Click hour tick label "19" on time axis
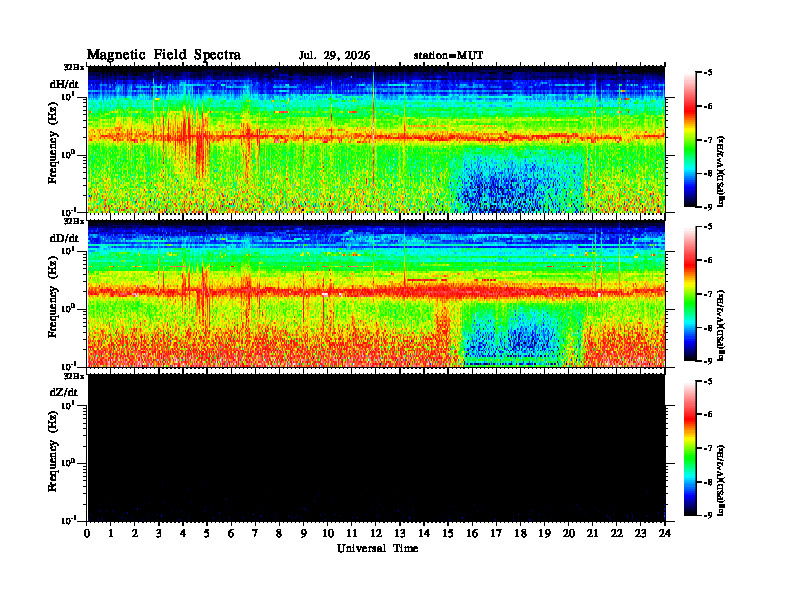Image resolution: width=792 pixels, height=612 pixels. point(544,534)
